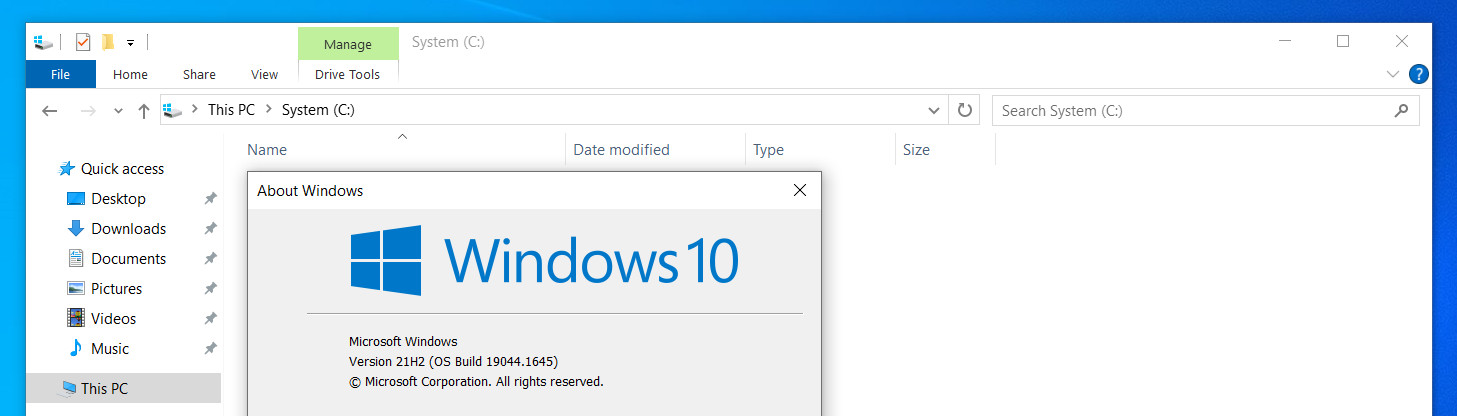This screenshot has height=416, width=1457.
Task: Click the pin icon beside Pictures
Action: click(210, 289)
